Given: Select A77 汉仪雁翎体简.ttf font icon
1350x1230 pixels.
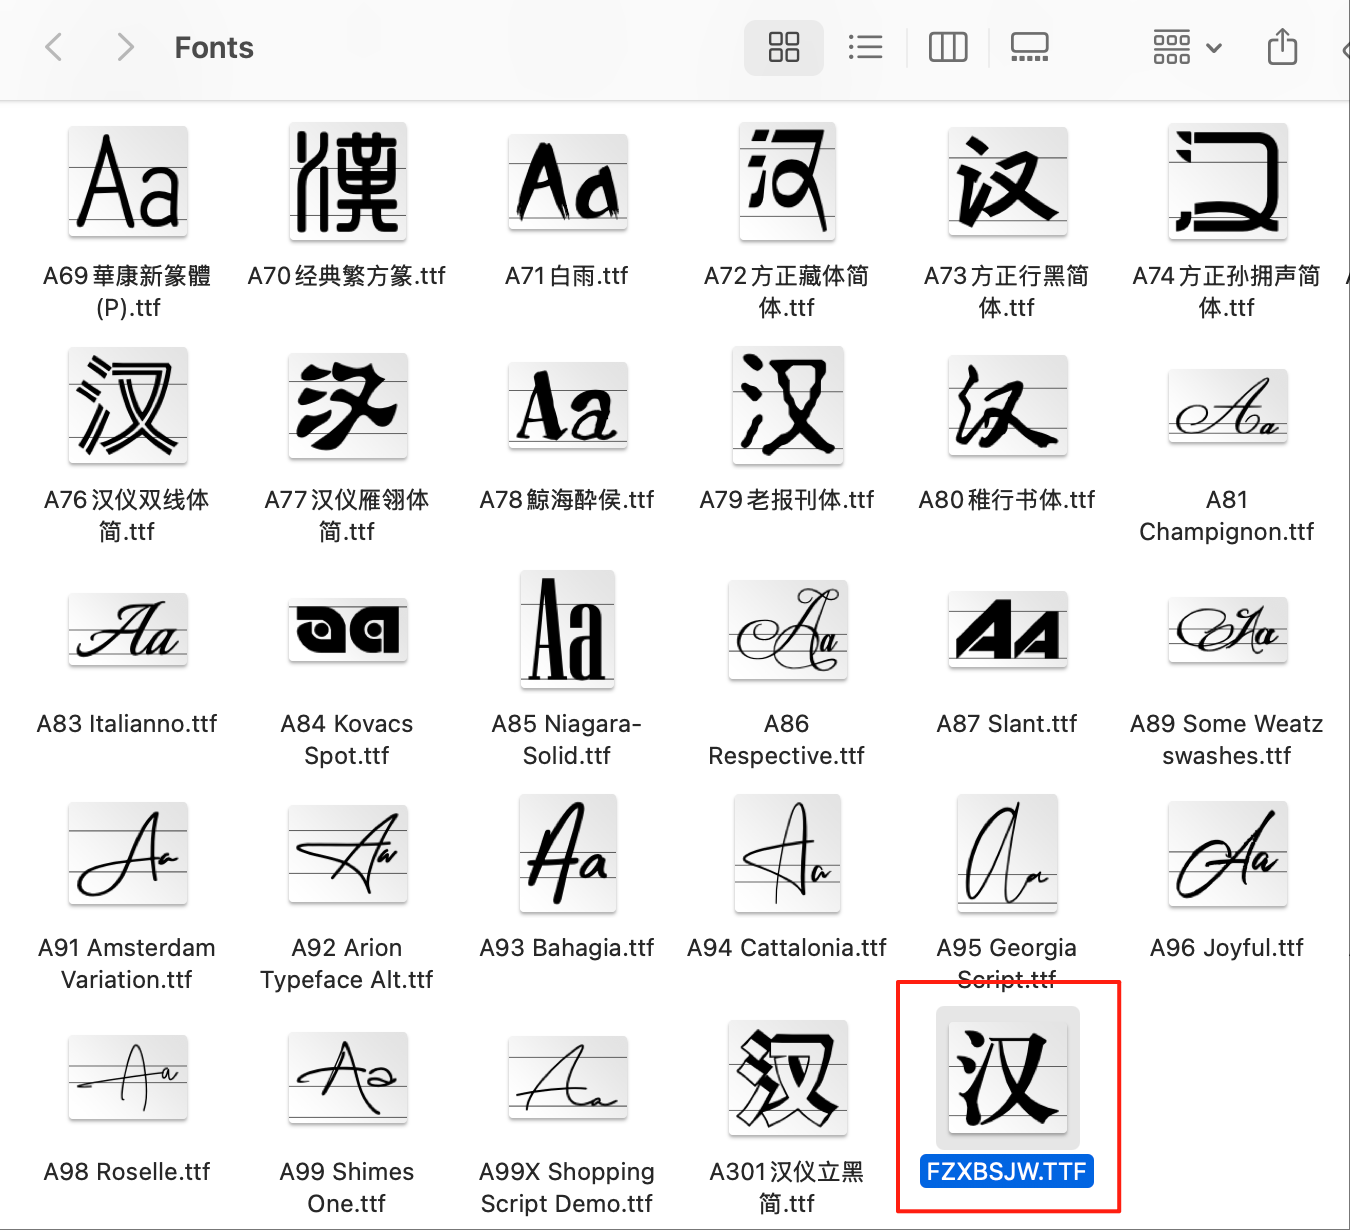Looking at the screenshot, I should 348,406.
